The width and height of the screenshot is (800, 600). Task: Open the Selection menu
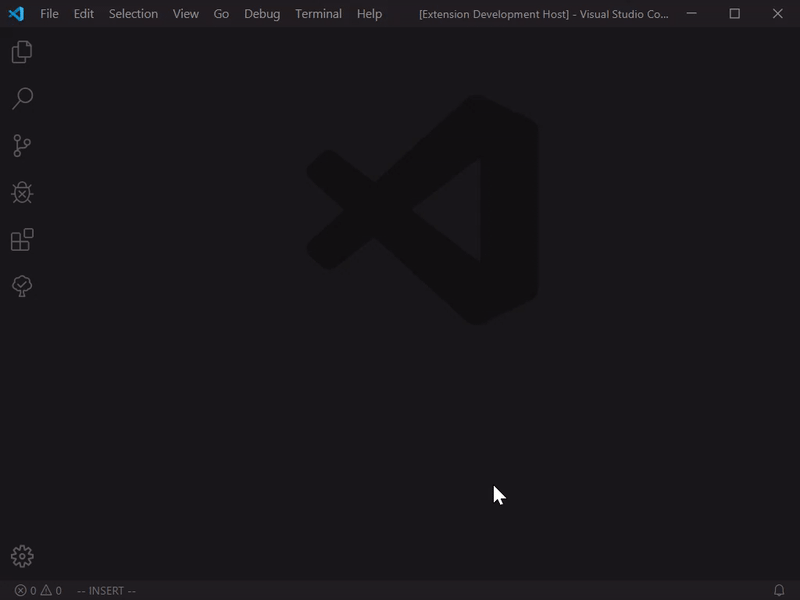tap(133, 14)
